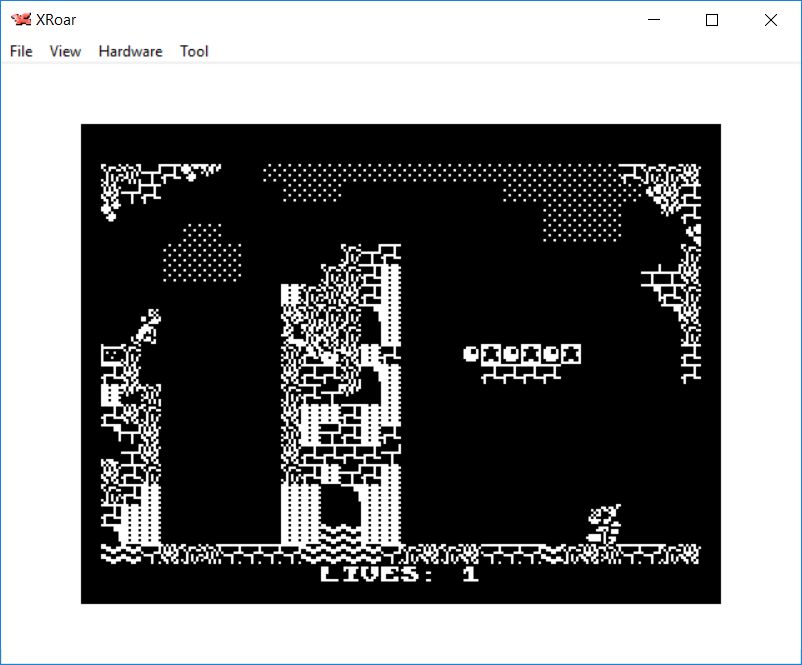Maximize the XRoar window

coord(712,20)
